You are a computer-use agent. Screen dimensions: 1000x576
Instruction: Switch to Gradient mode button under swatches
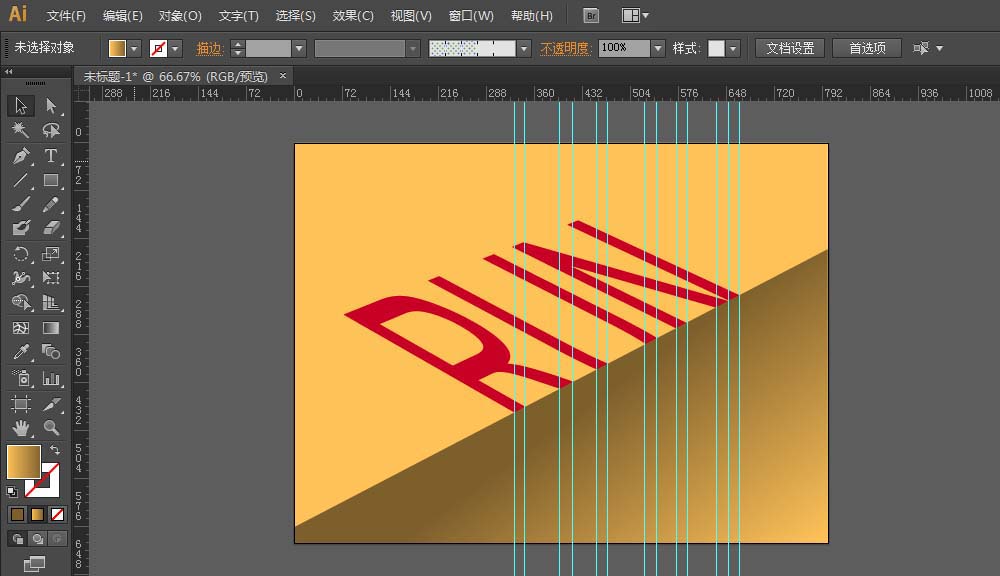[37, 514]
